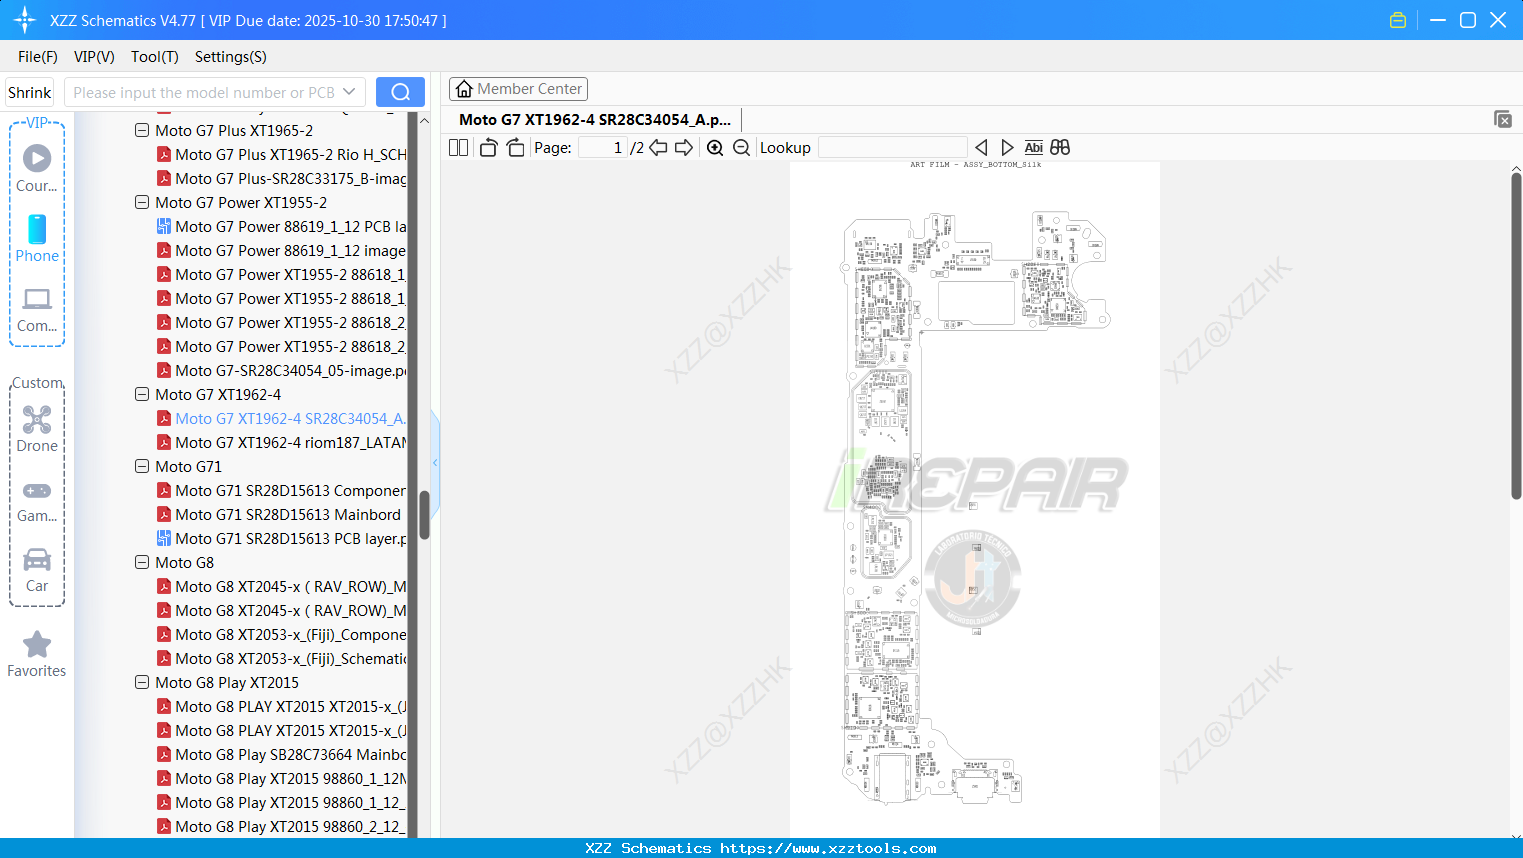Toggle the two-page split view icon
This screenshot has width=1523, height=858.
[458, 148]
